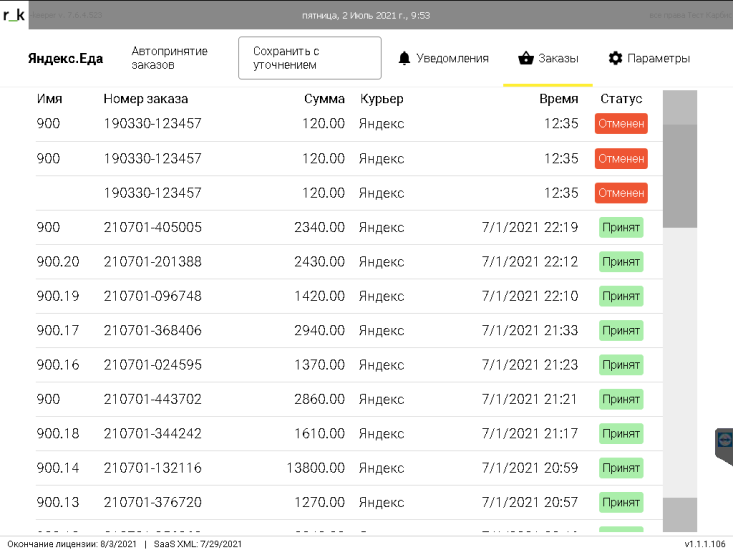Click the SaaS XML: 7/29/2021 status text
Screen dimensions: 733x550
[198, 544]
